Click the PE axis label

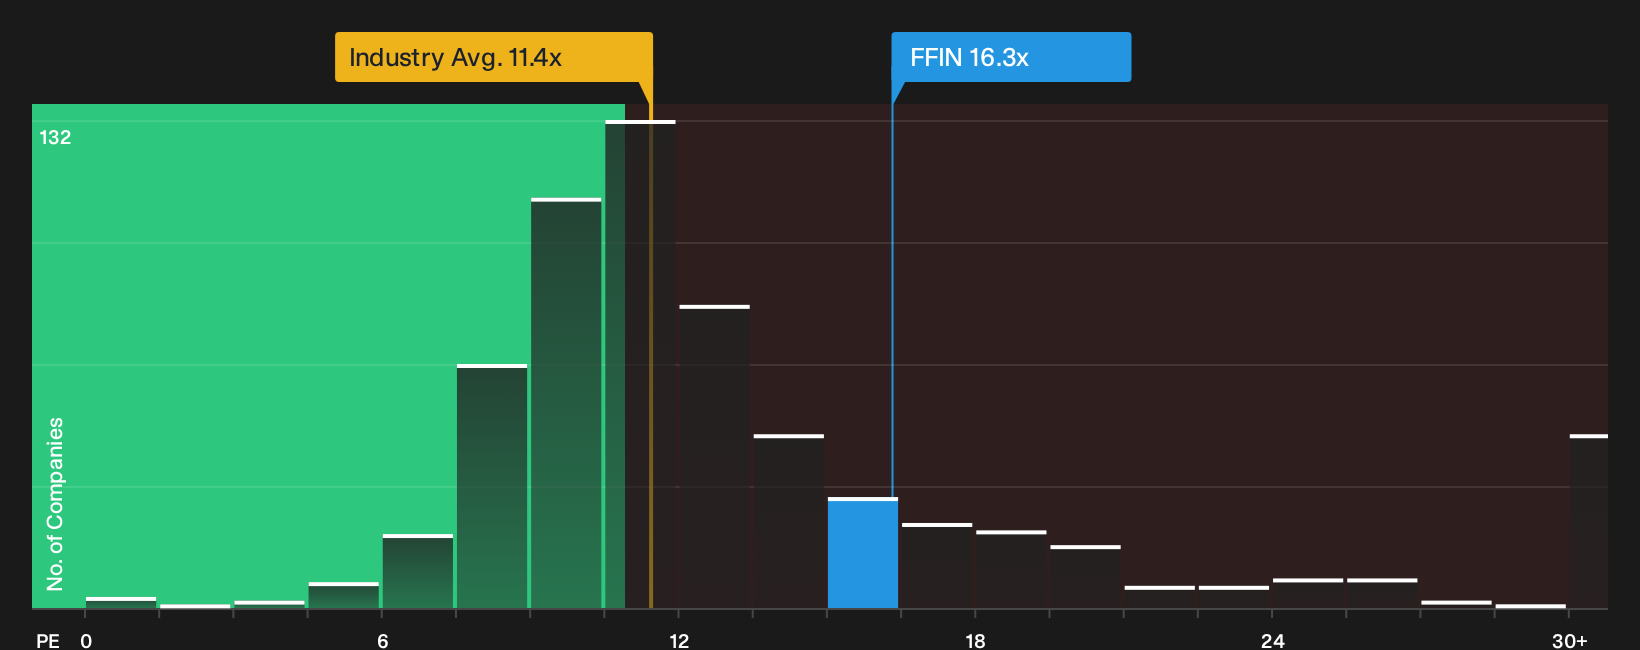tap(48, 641)
